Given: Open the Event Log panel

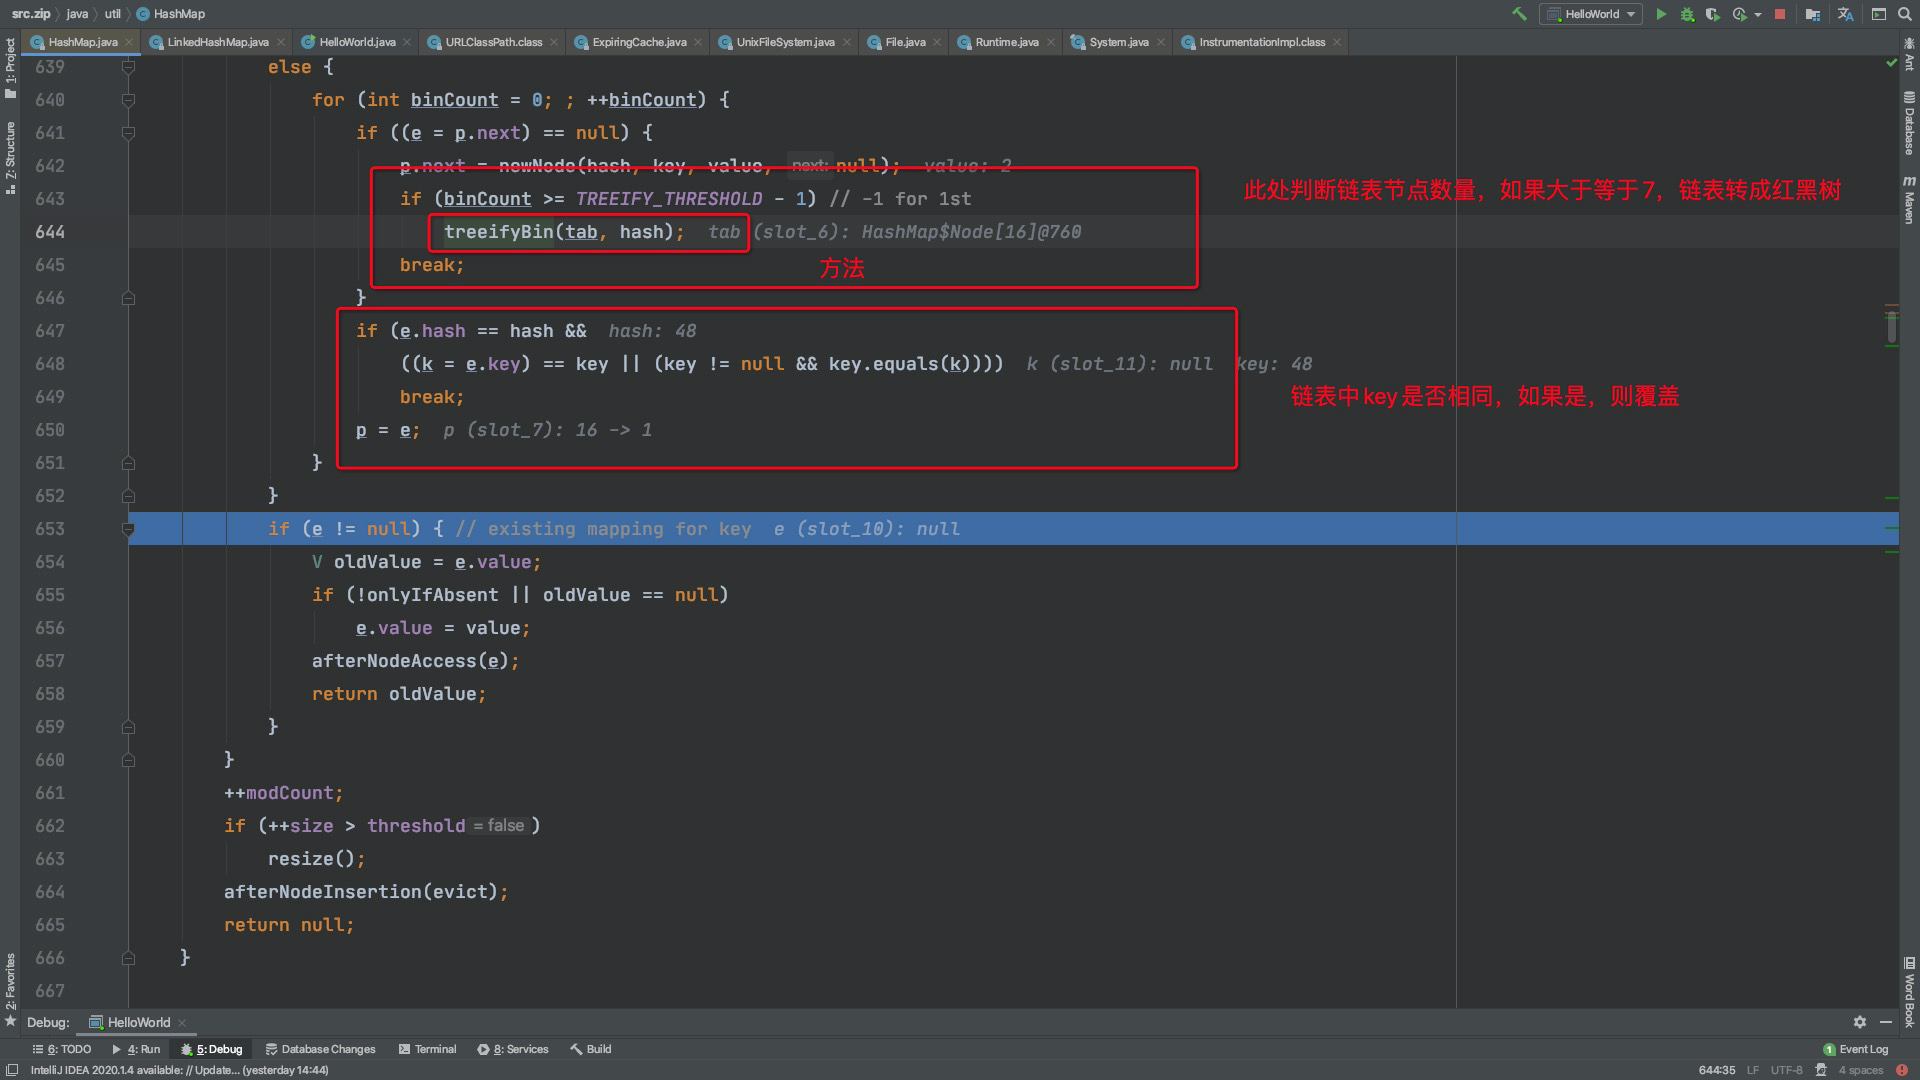Looking at the screenshot, I should pos(1855,1049).
